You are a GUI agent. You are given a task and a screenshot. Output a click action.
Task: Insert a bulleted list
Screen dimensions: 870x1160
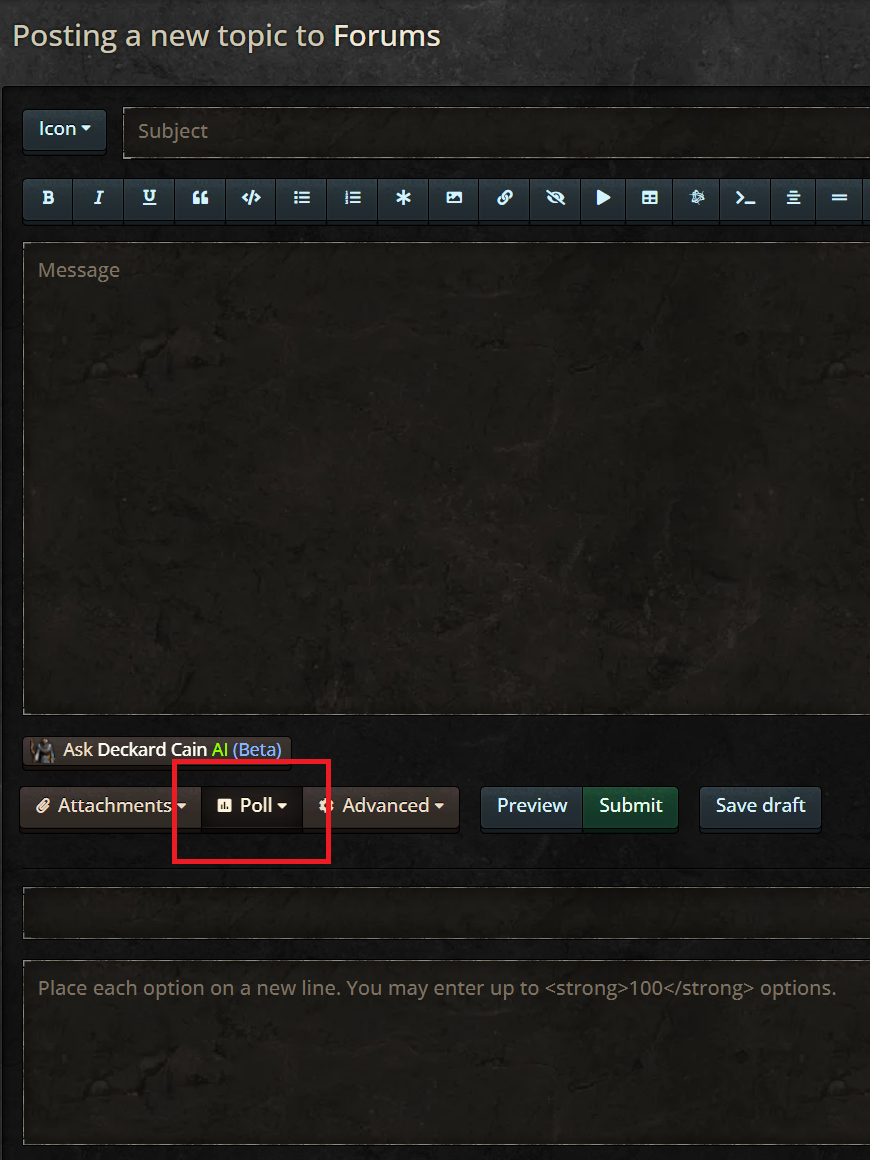[x=301, y=198]
